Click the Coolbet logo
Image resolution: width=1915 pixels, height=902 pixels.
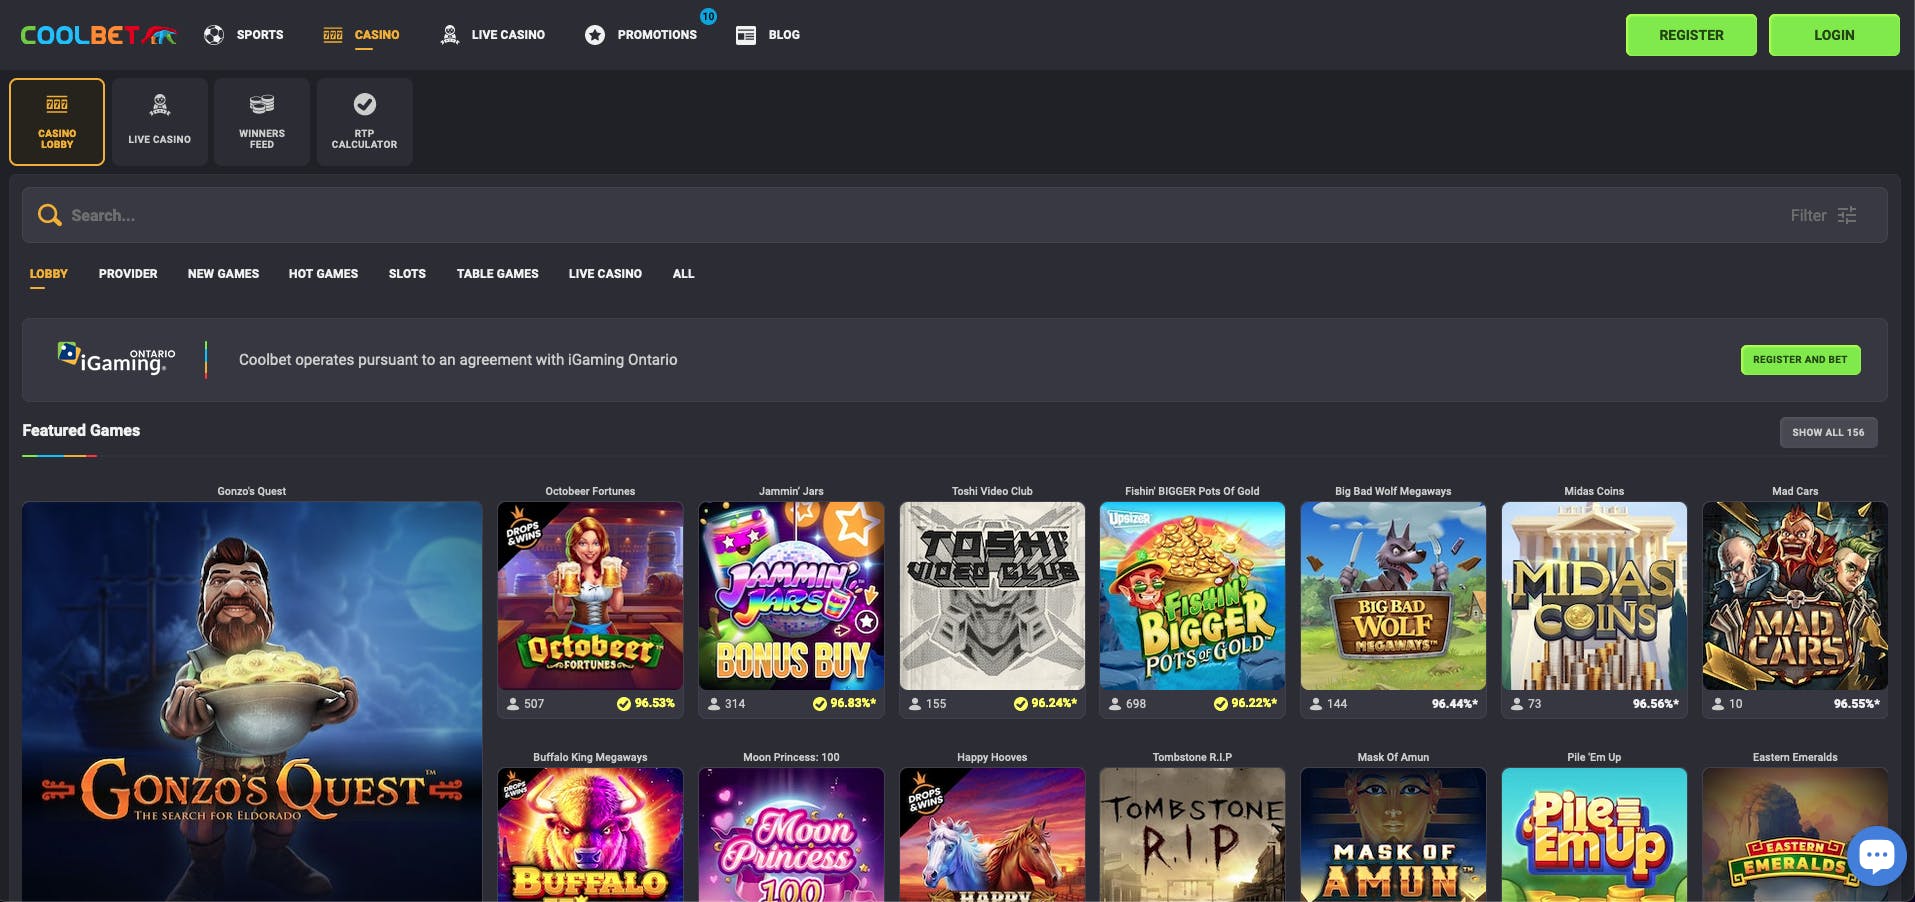(98, 35)
